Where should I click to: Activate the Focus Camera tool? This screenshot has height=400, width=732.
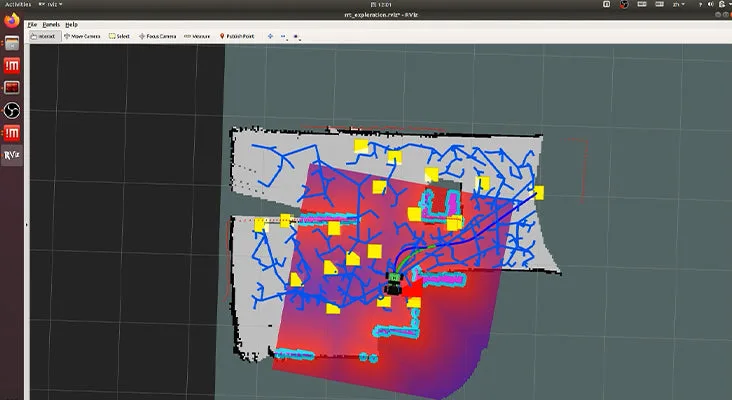[x=158, y=36]
